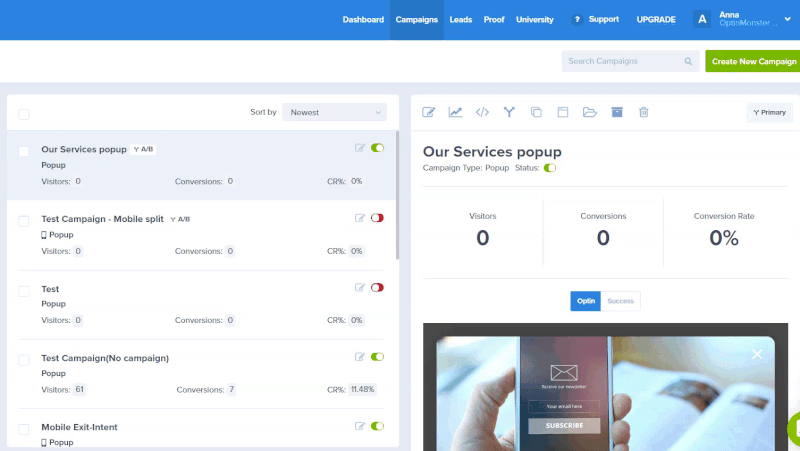Open the Leads menu item
The image size is (800, 451).
(x=461, y=19)
